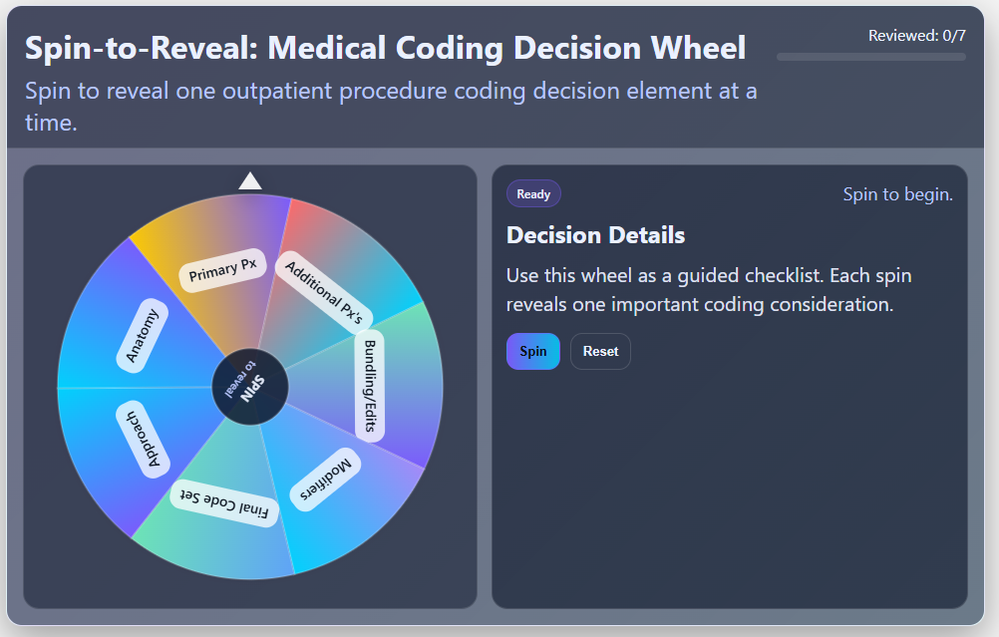Click the Spin-to-Reveal page title
The height and width of the screenshot is (637, 999).
coord(385,47)
